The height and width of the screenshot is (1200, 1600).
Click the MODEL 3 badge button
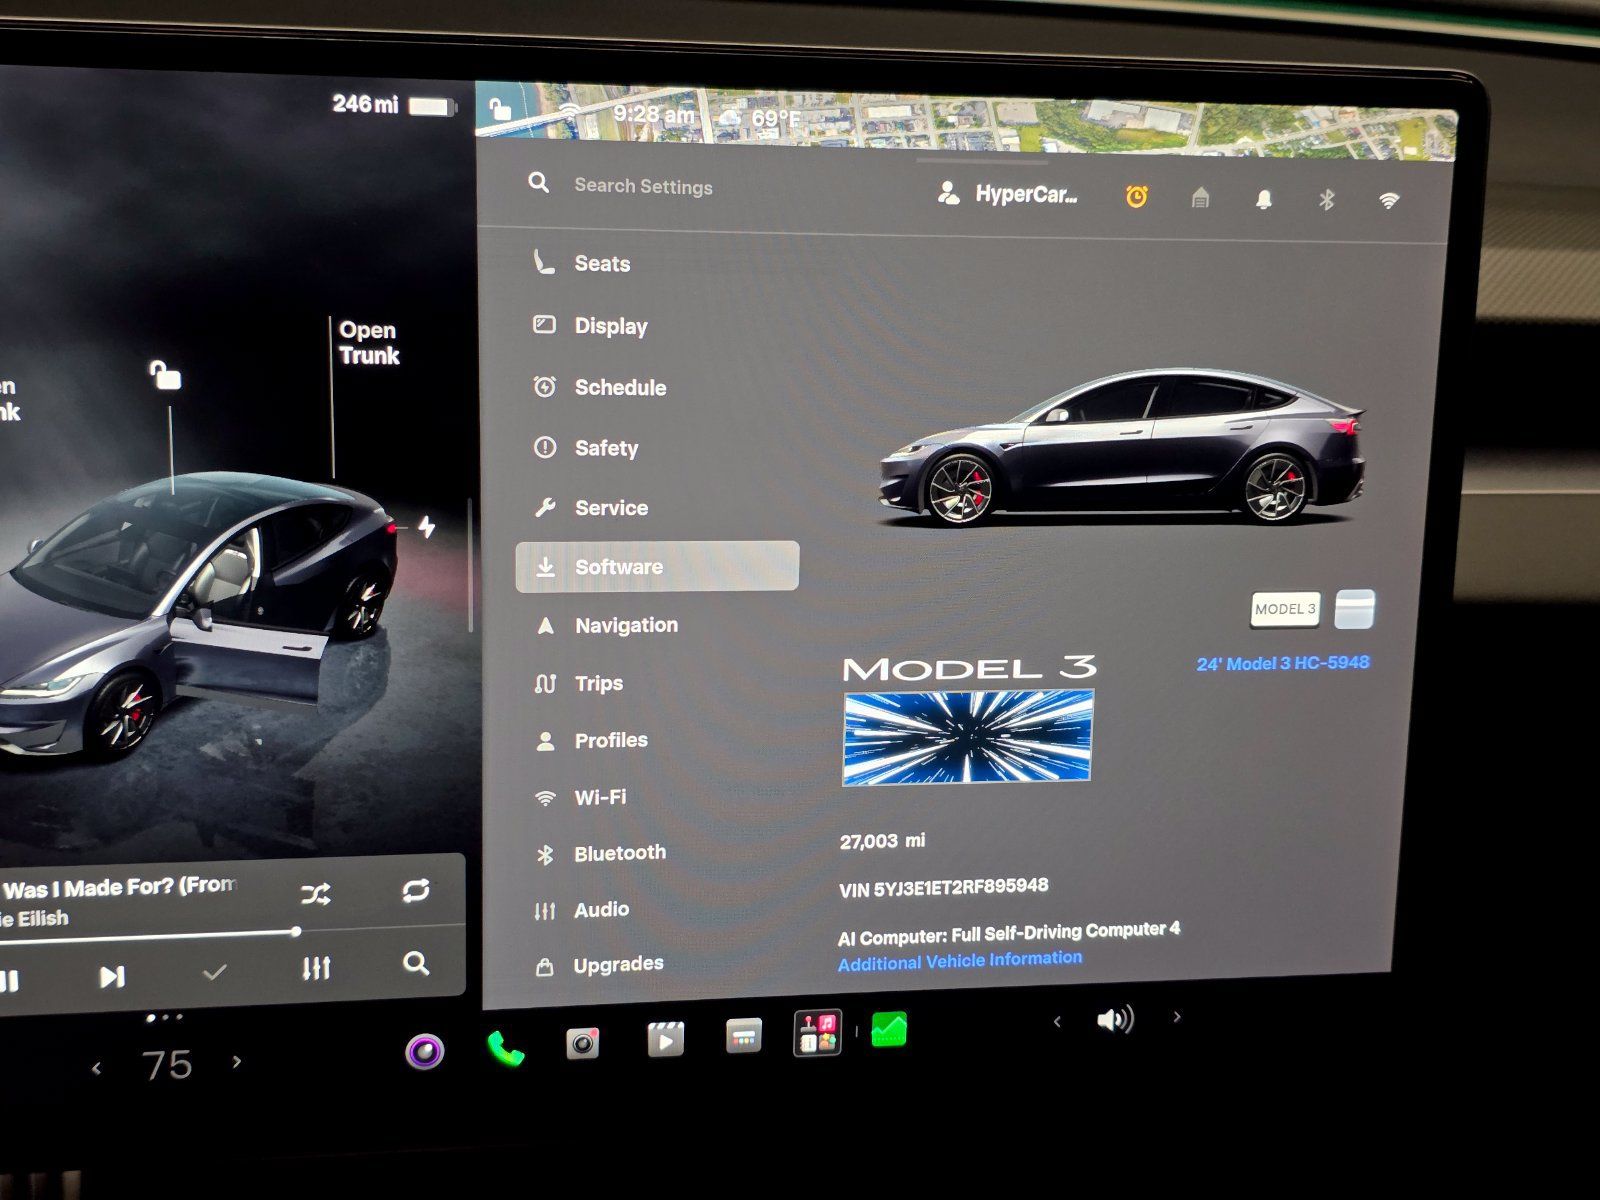point(1285,609)
